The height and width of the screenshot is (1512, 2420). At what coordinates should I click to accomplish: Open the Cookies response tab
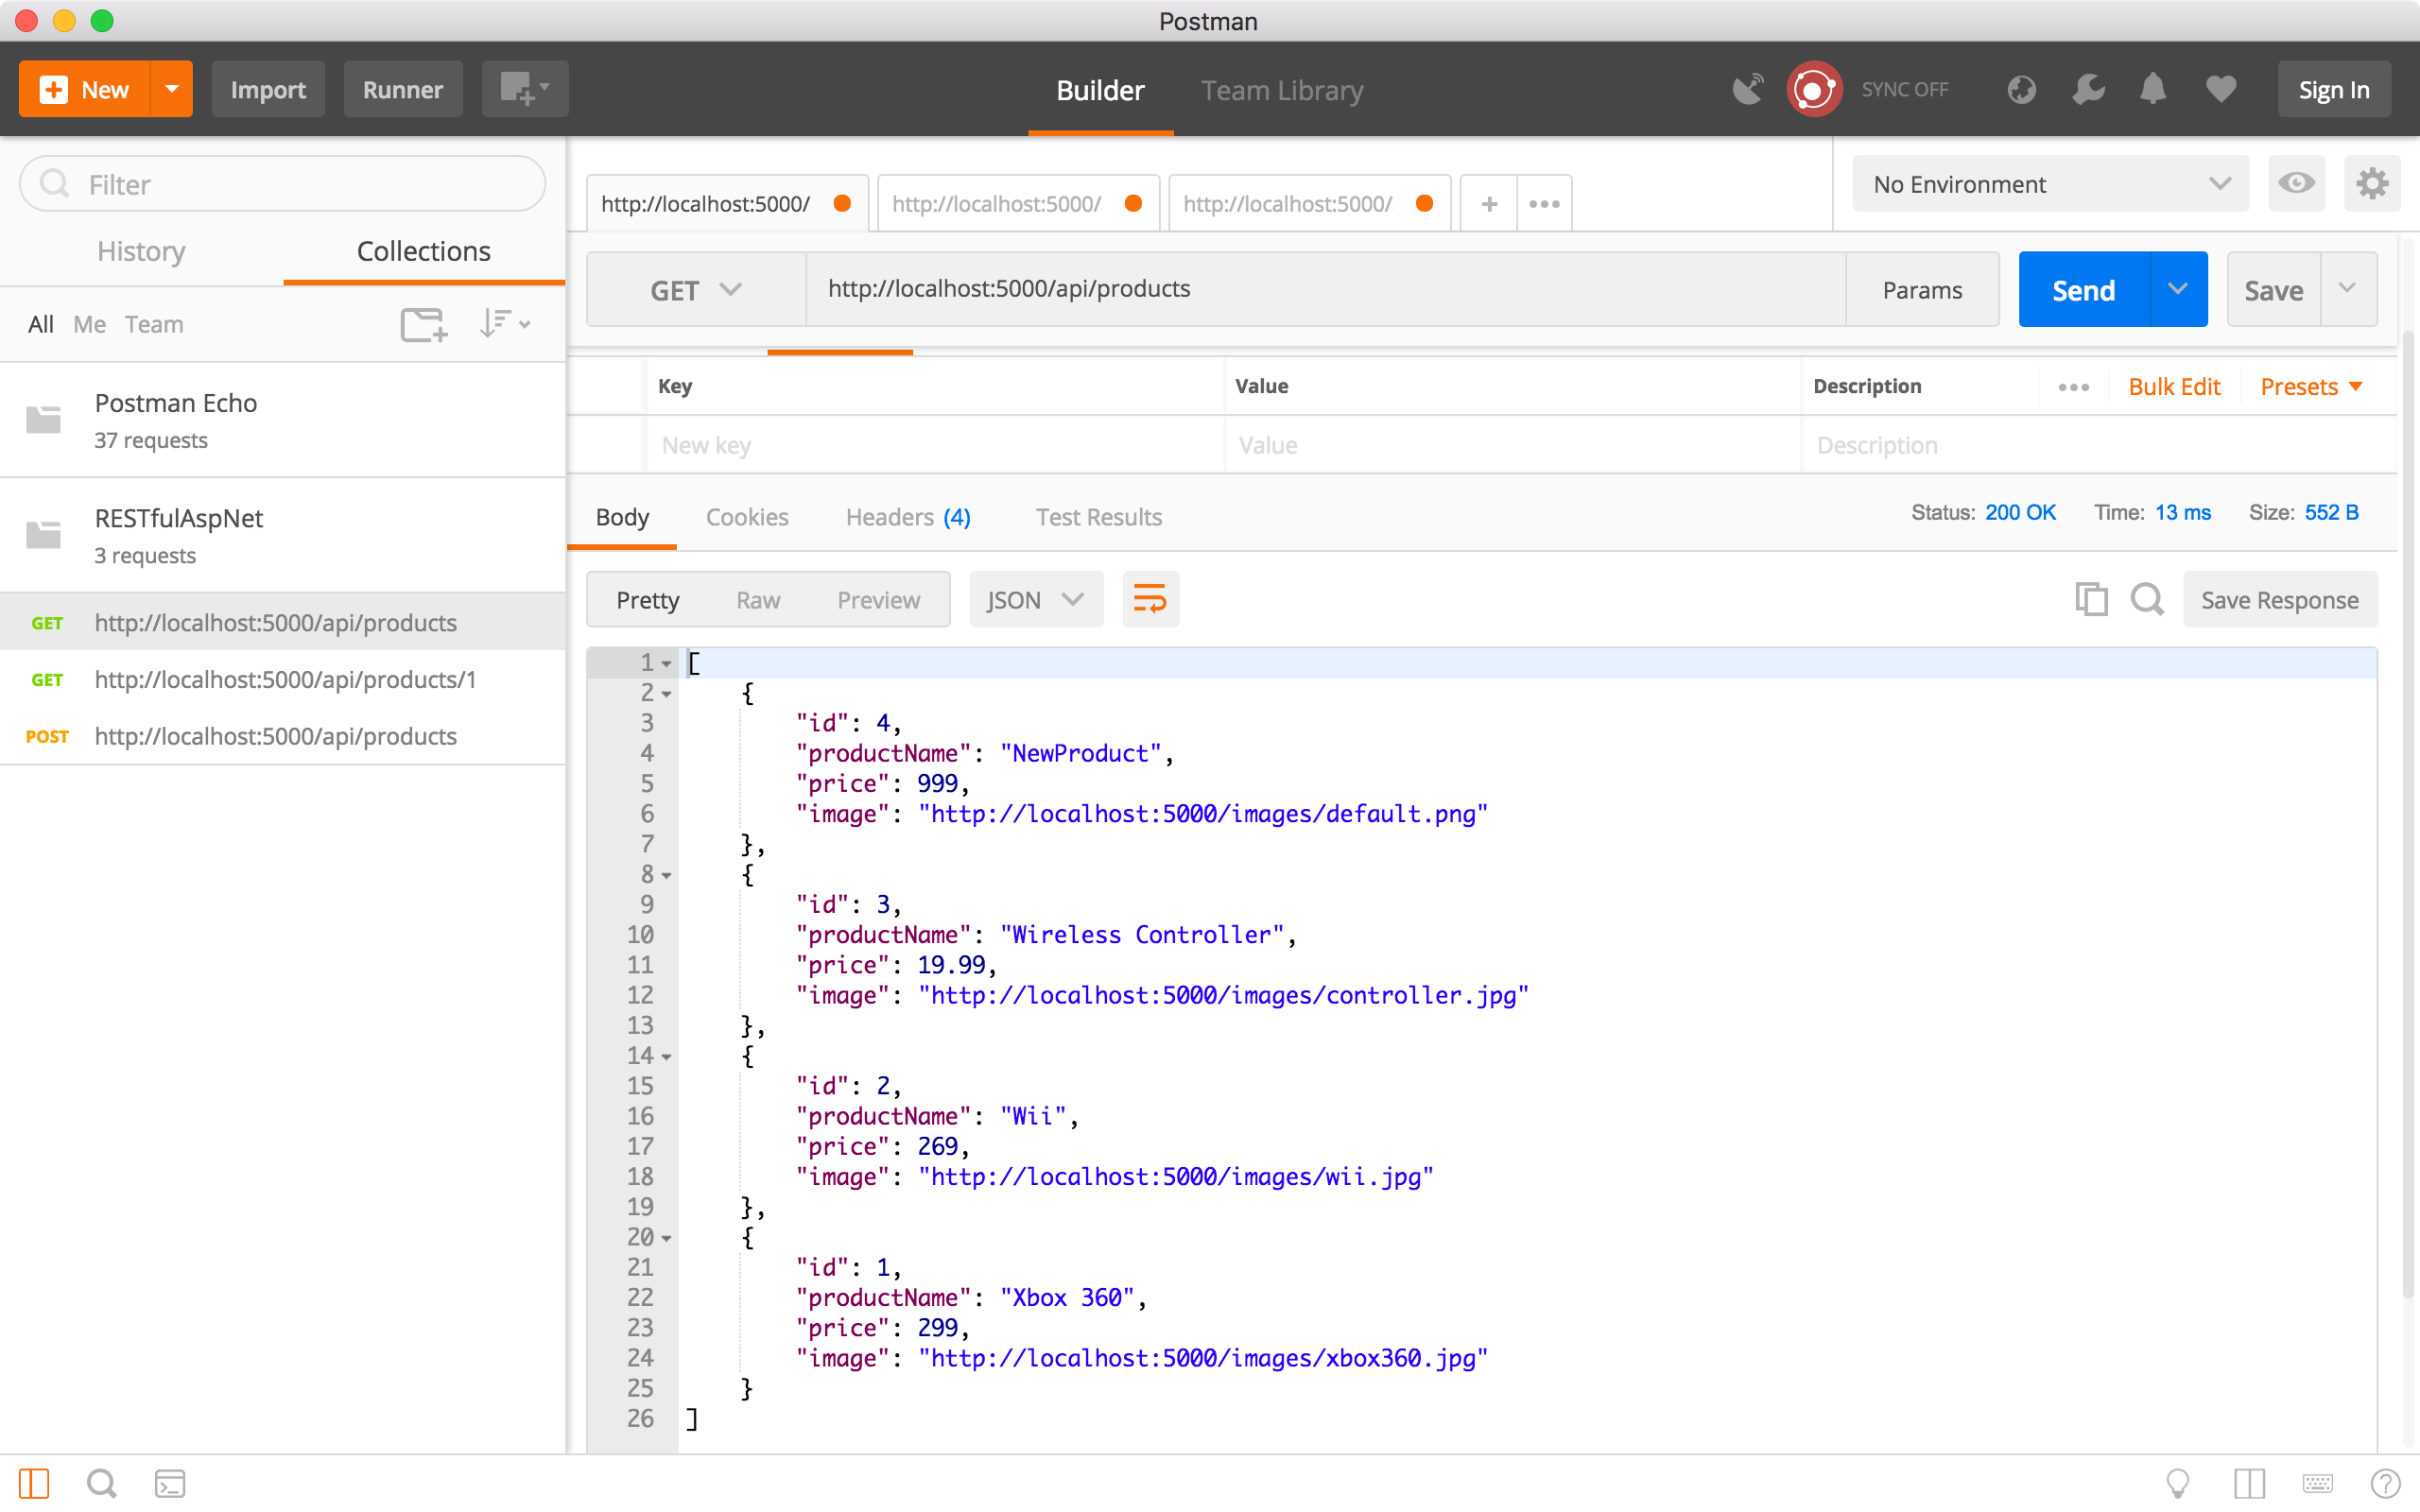coord(747,517)
